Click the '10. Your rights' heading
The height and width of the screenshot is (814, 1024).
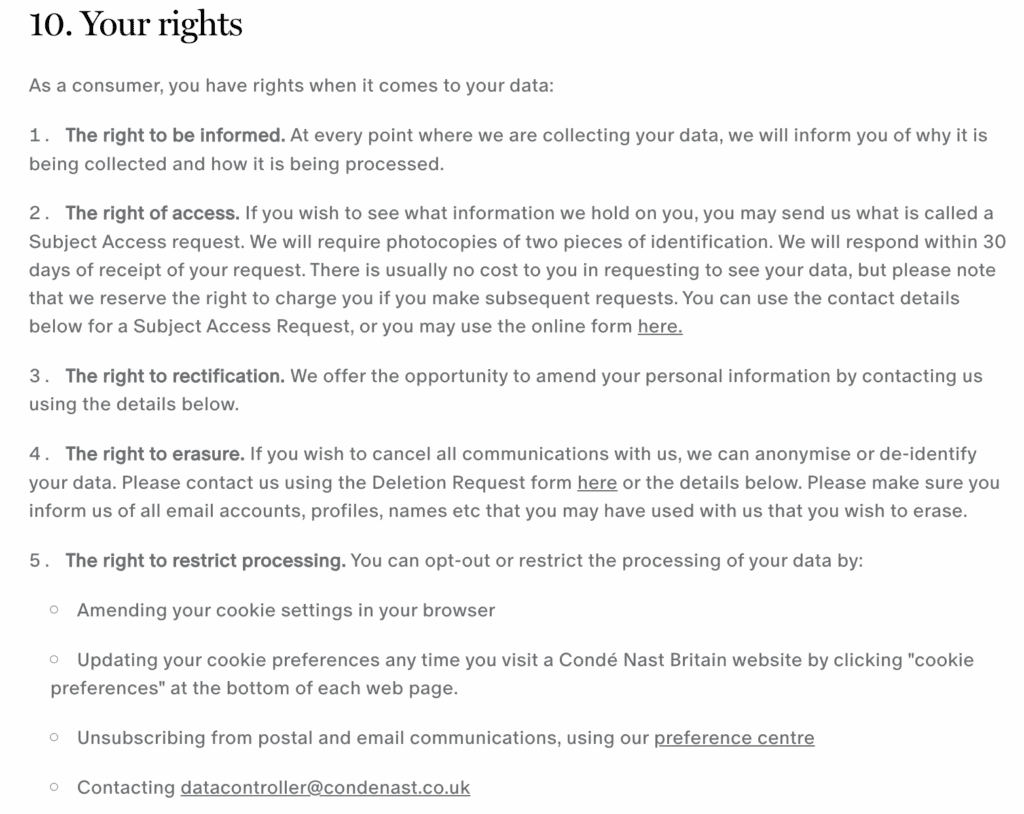pyautogui.click(x=136, y=25)
